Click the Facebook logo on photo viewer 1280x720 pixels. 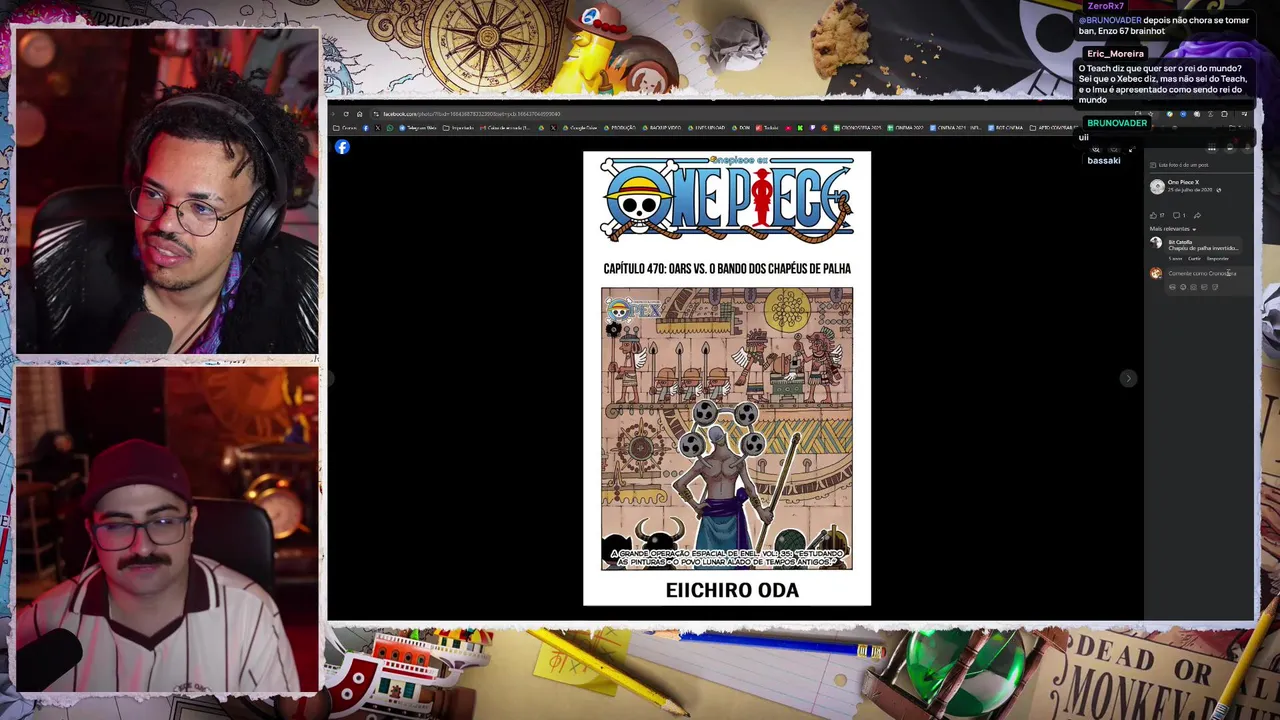[342, 147]
